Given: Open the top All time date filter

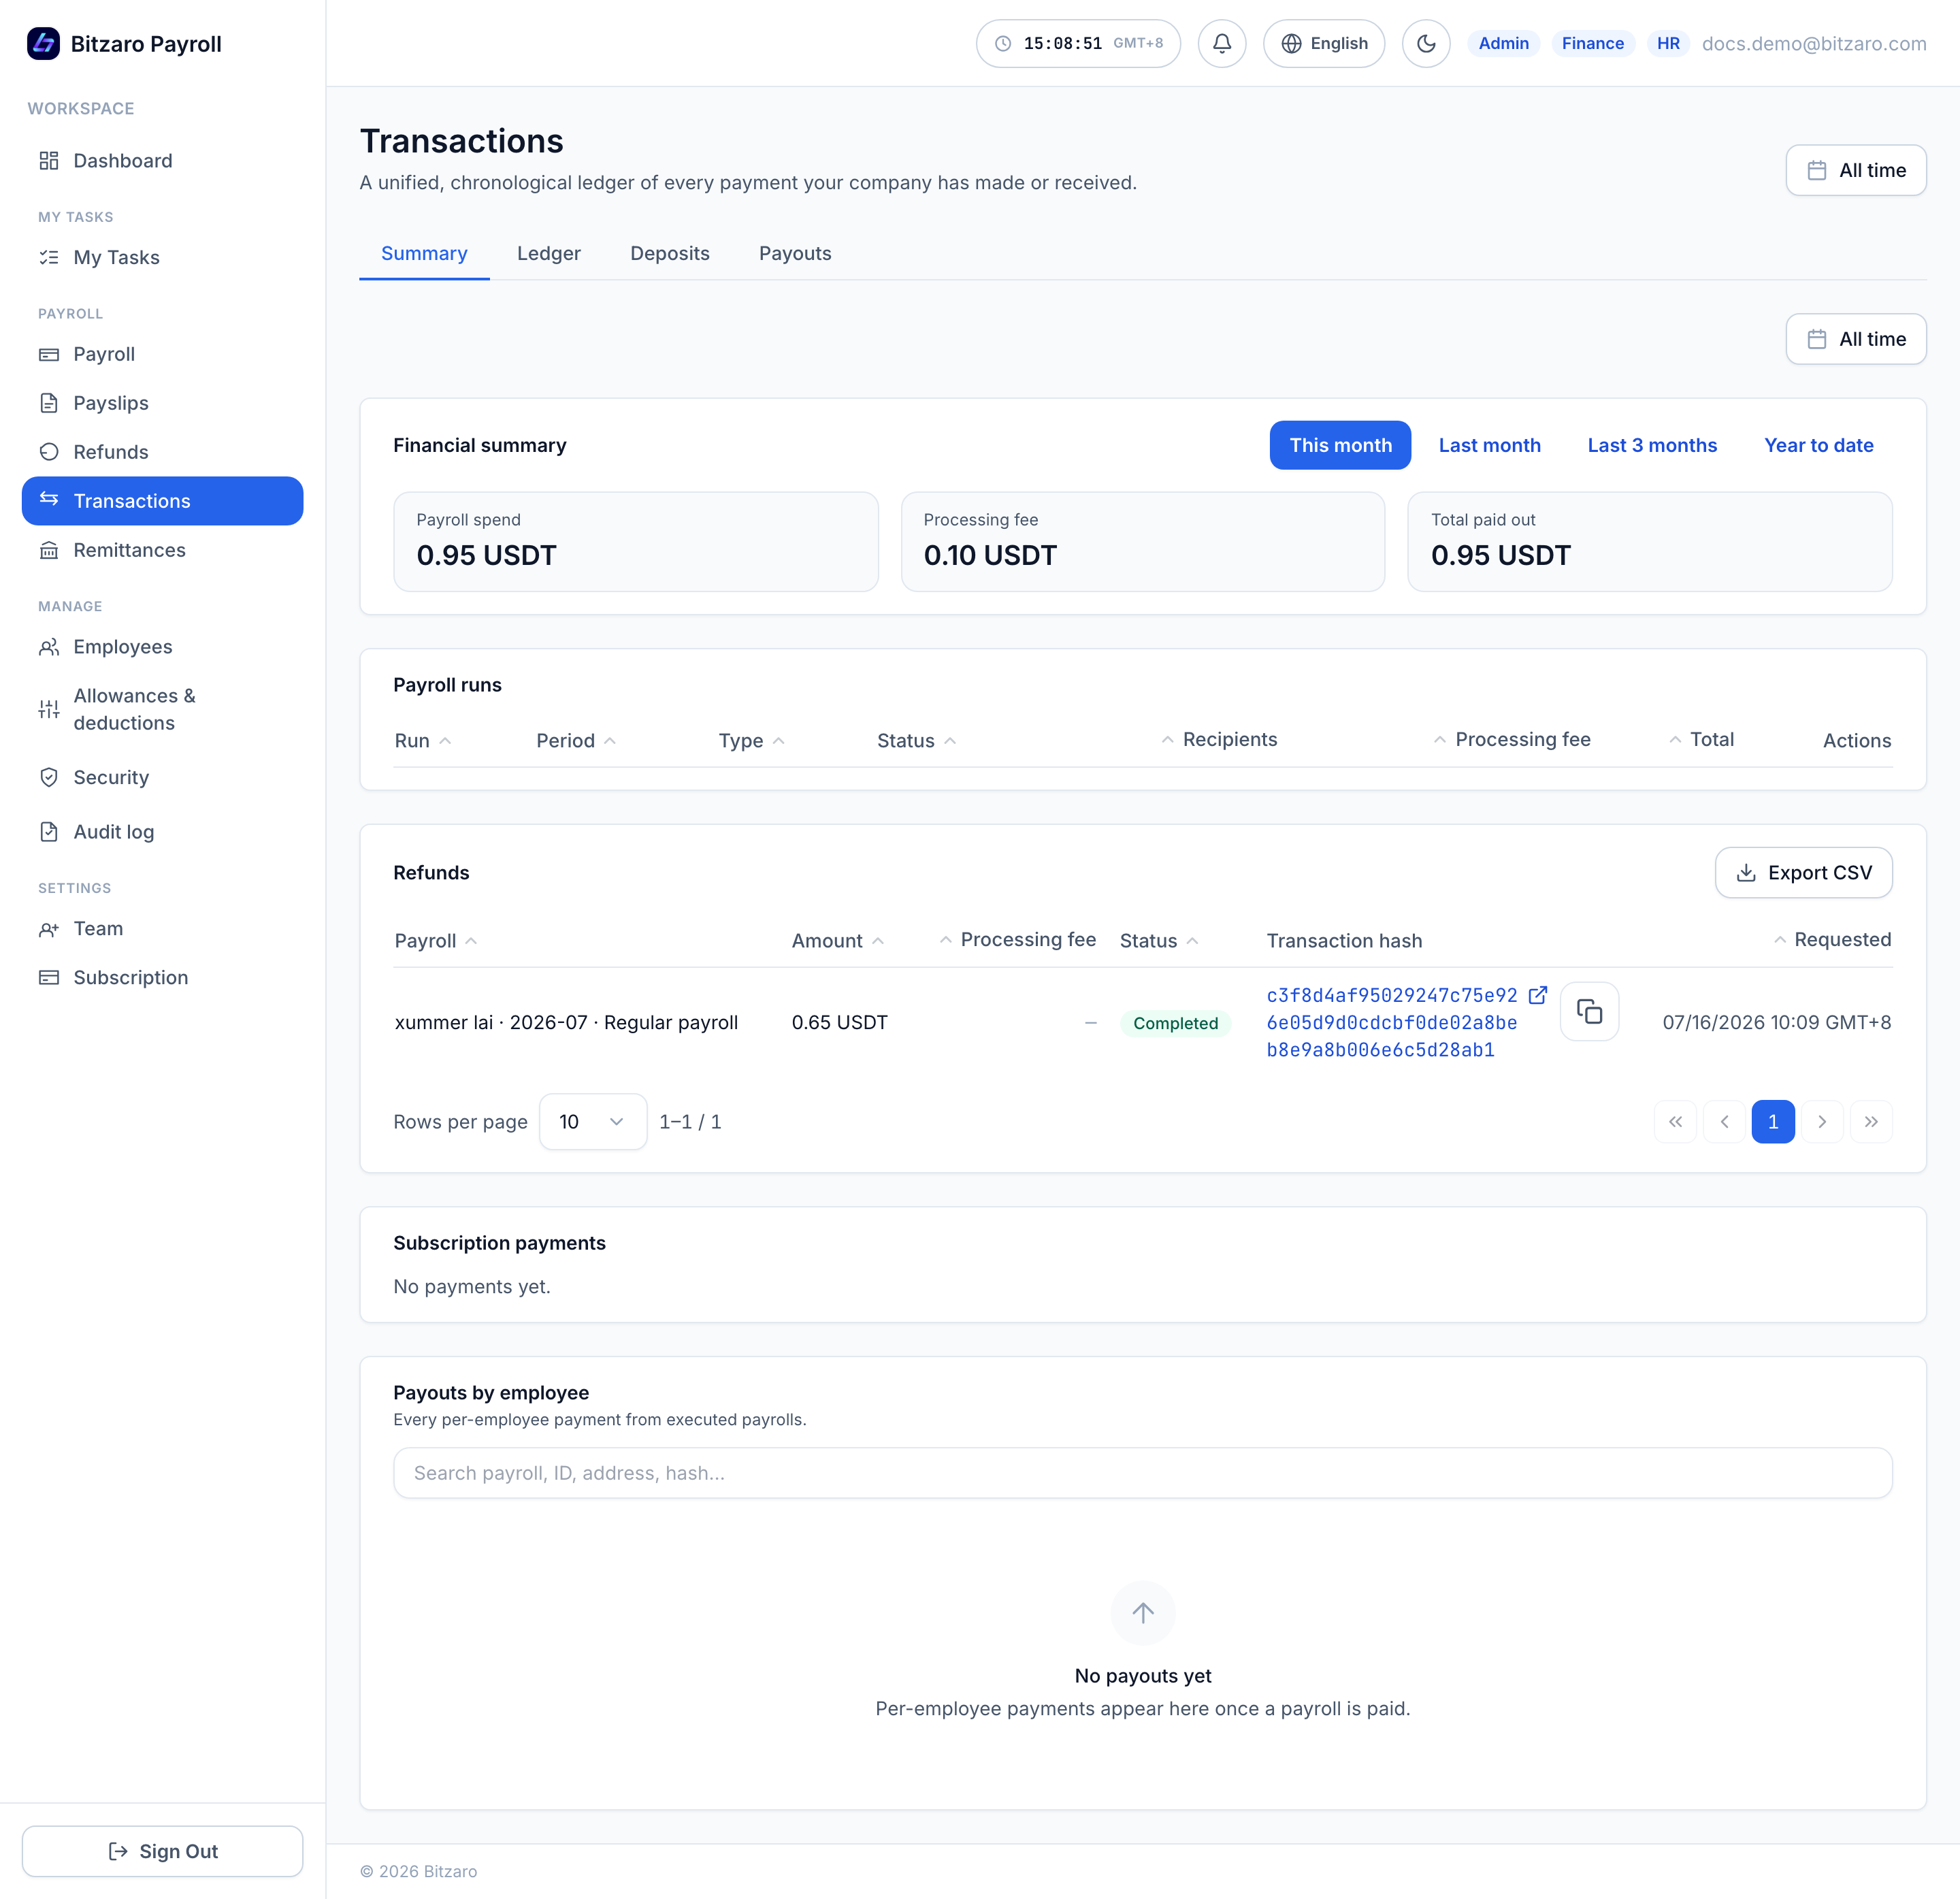Looking at the screenshot, I should coord(1856,170).
